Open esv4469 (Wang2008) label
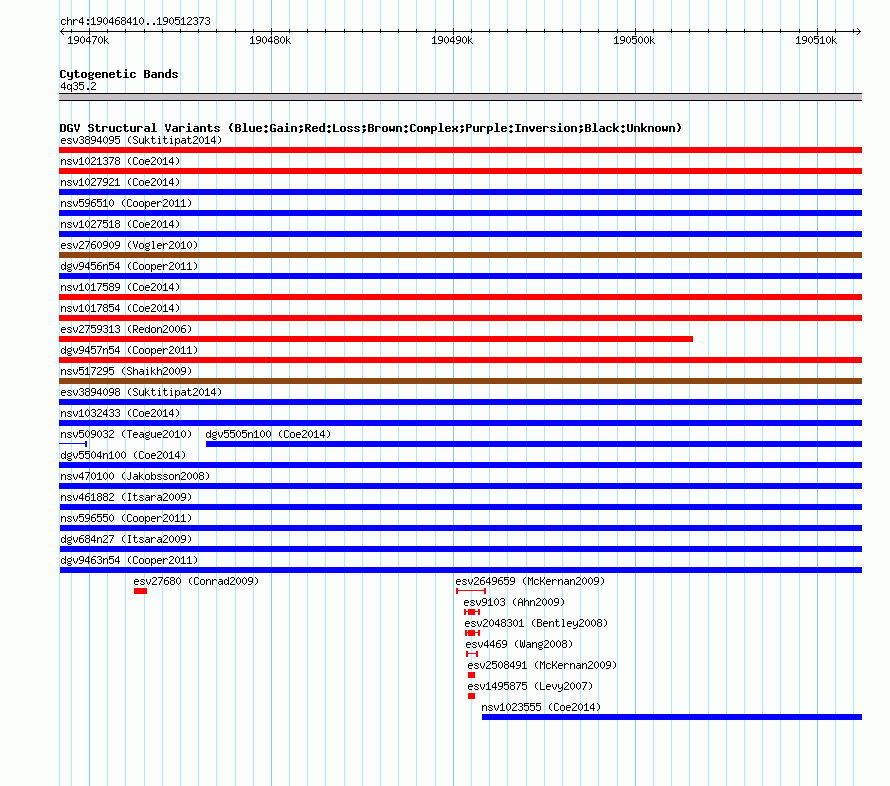The image size is (890, 786). click(519, 644)
